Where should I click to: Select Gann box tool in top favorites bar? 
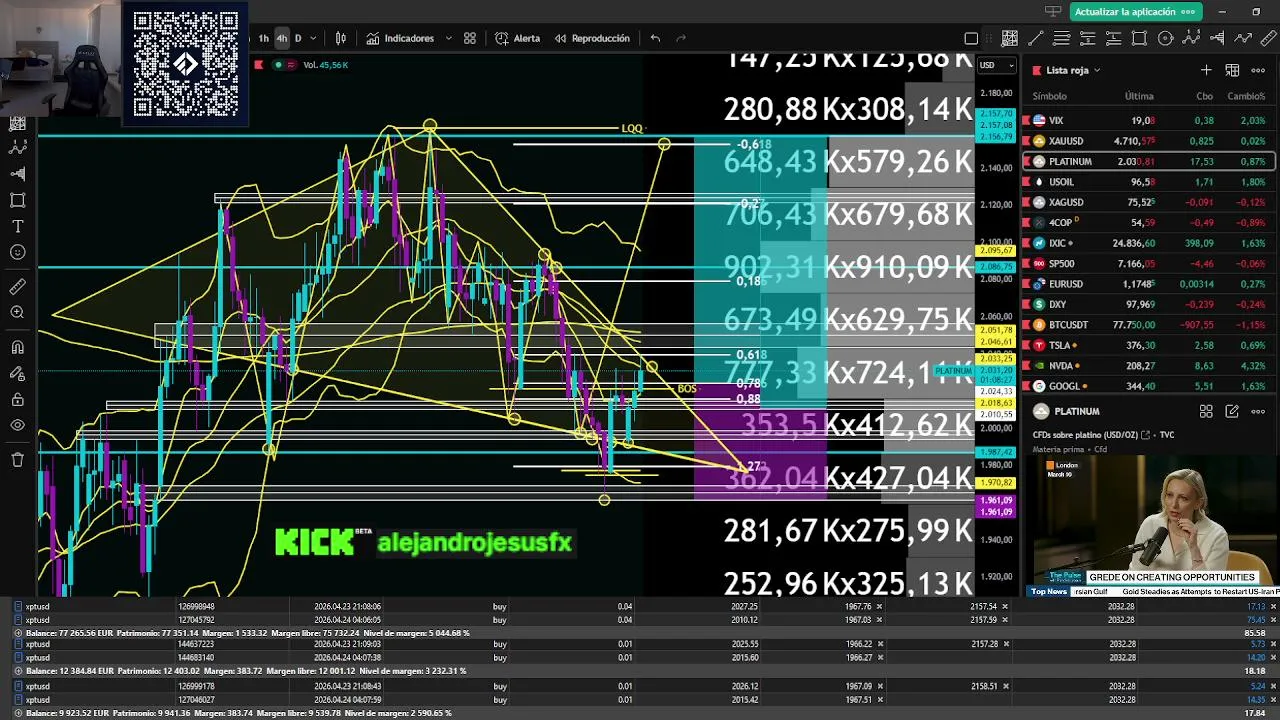pos(1010,38)
